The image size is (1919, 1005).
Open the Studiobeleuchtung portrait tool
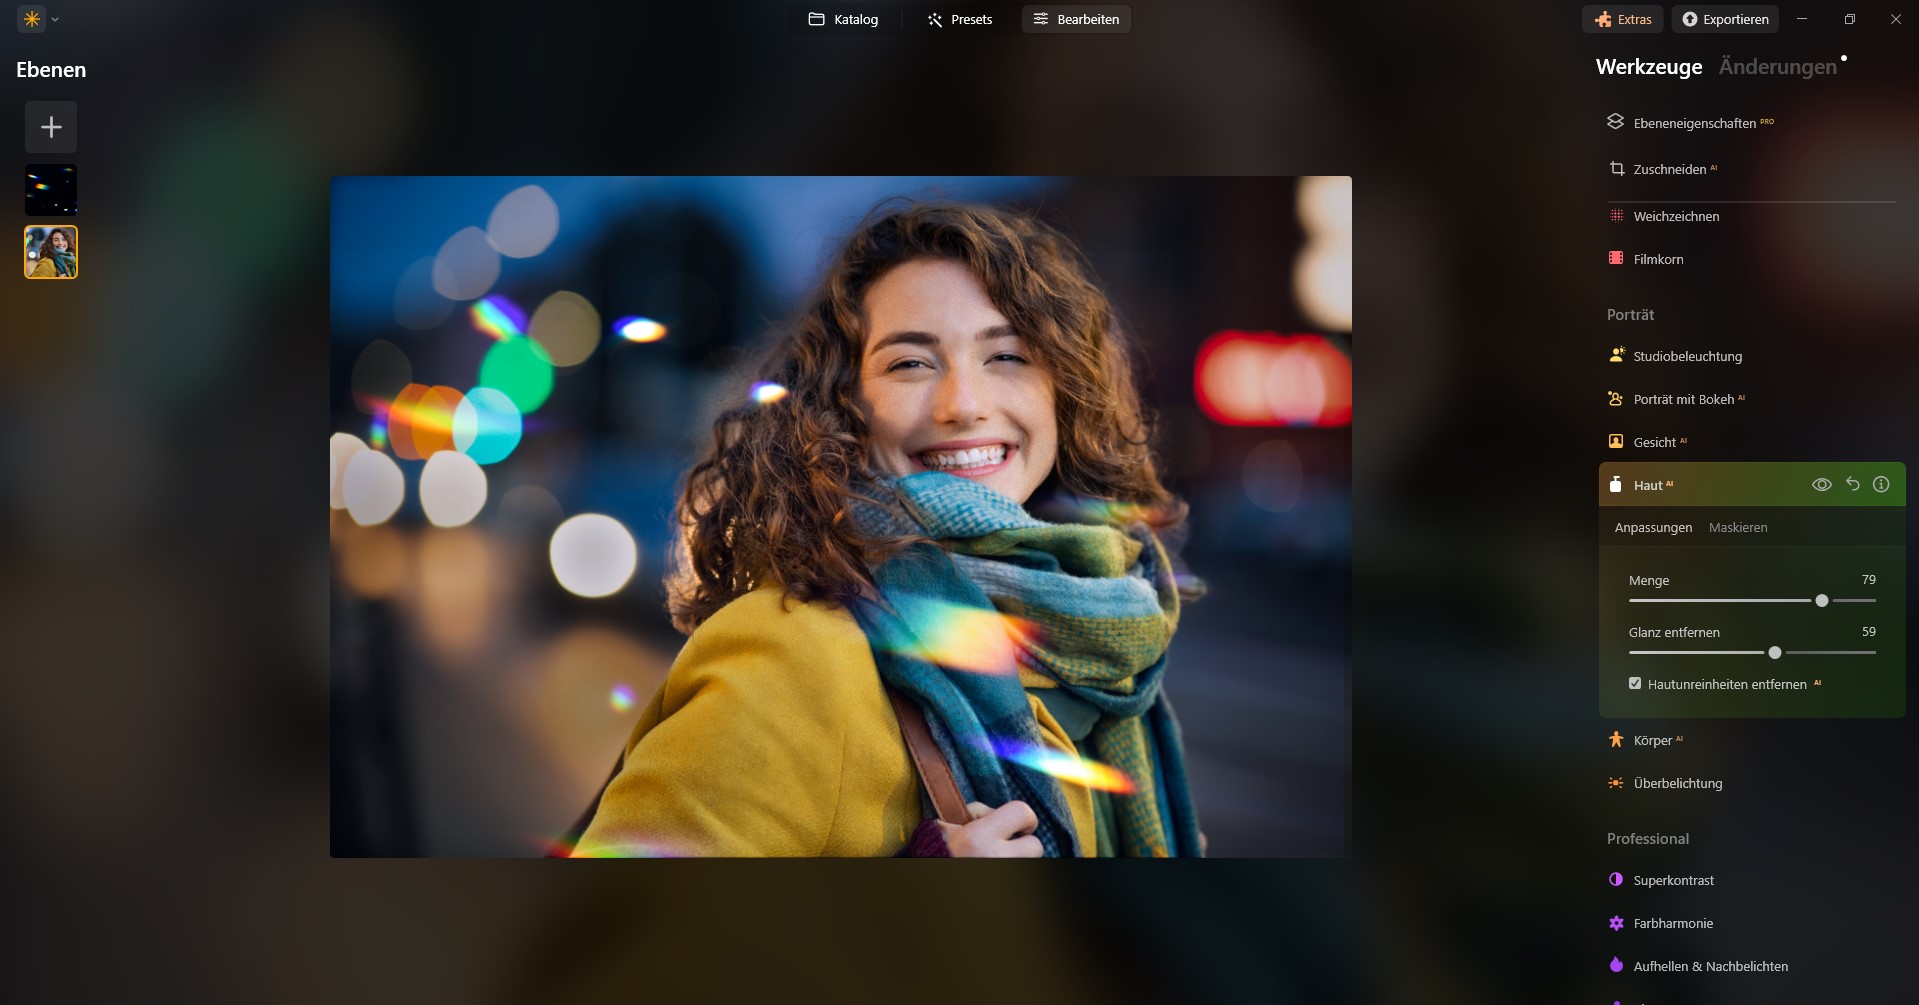pyautogui.click(x=1687, y=356)
